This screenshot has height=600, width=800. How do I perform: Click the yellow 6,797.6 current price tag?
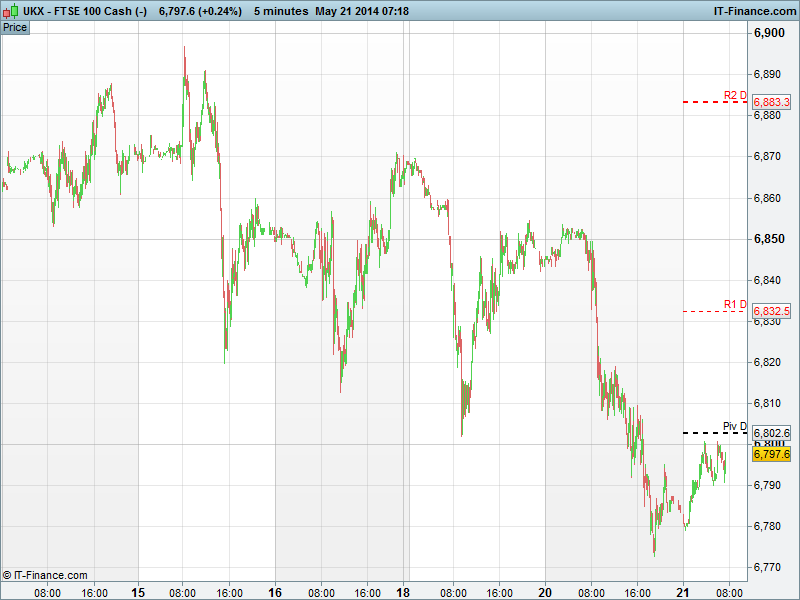click(771, 454)
